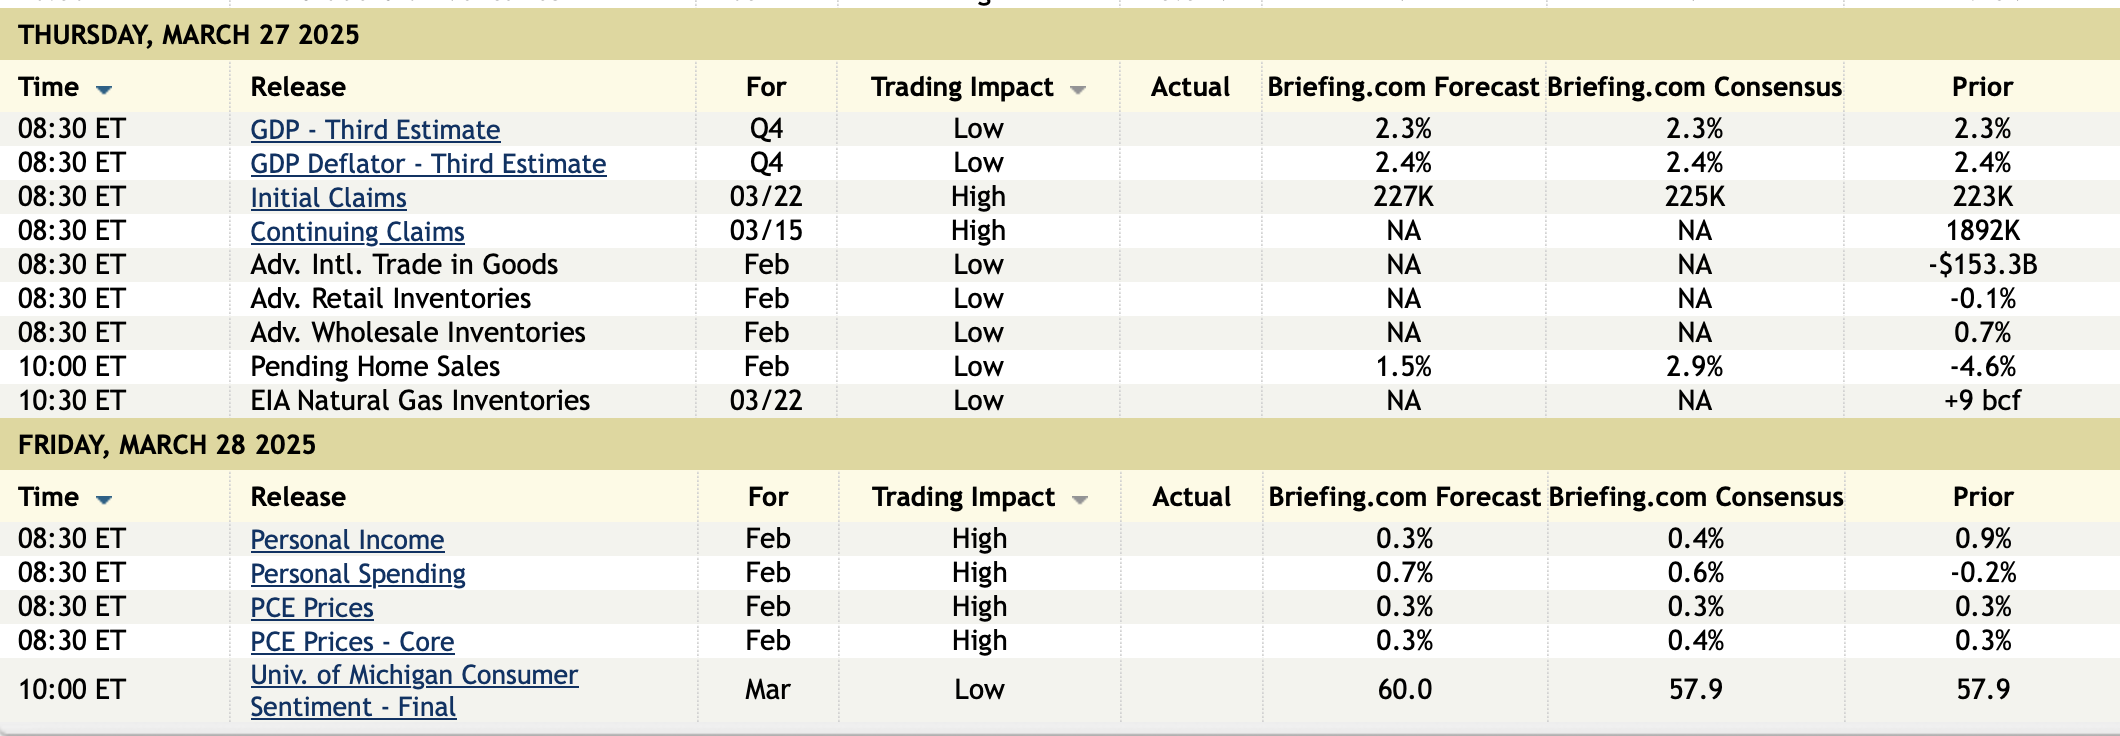Select Thursday's Briefing.com Forecast column header
2120x736 pixels.
tap(1403, 87)
